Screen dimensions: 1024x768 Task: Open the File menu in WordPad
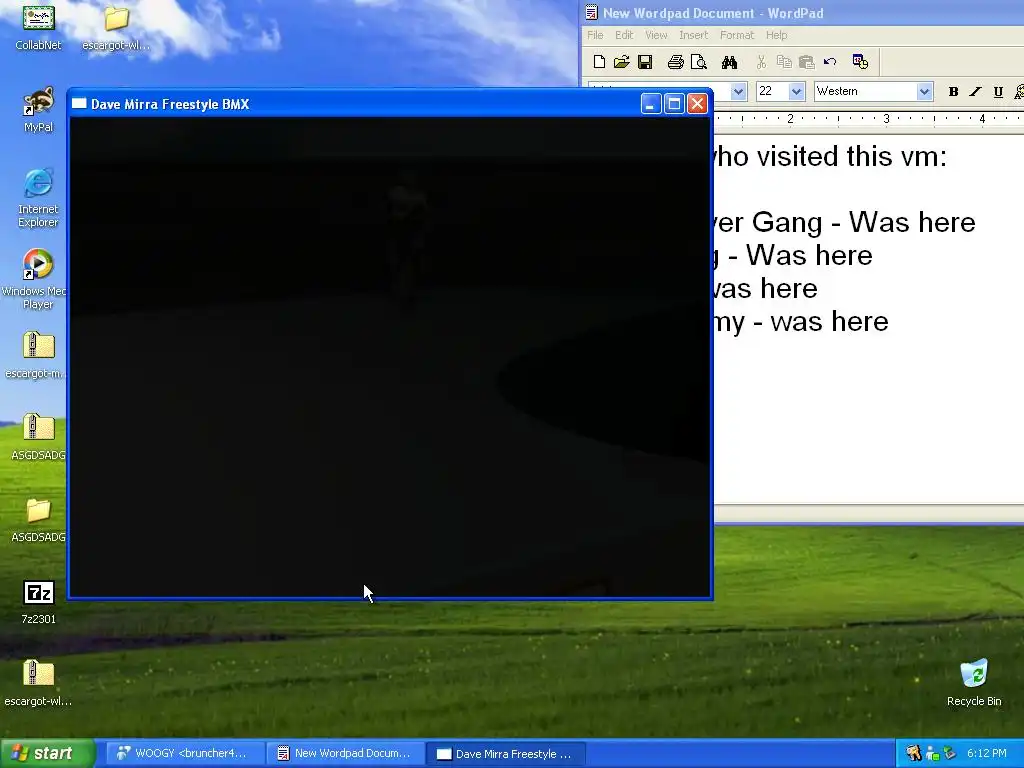[595, 35]
